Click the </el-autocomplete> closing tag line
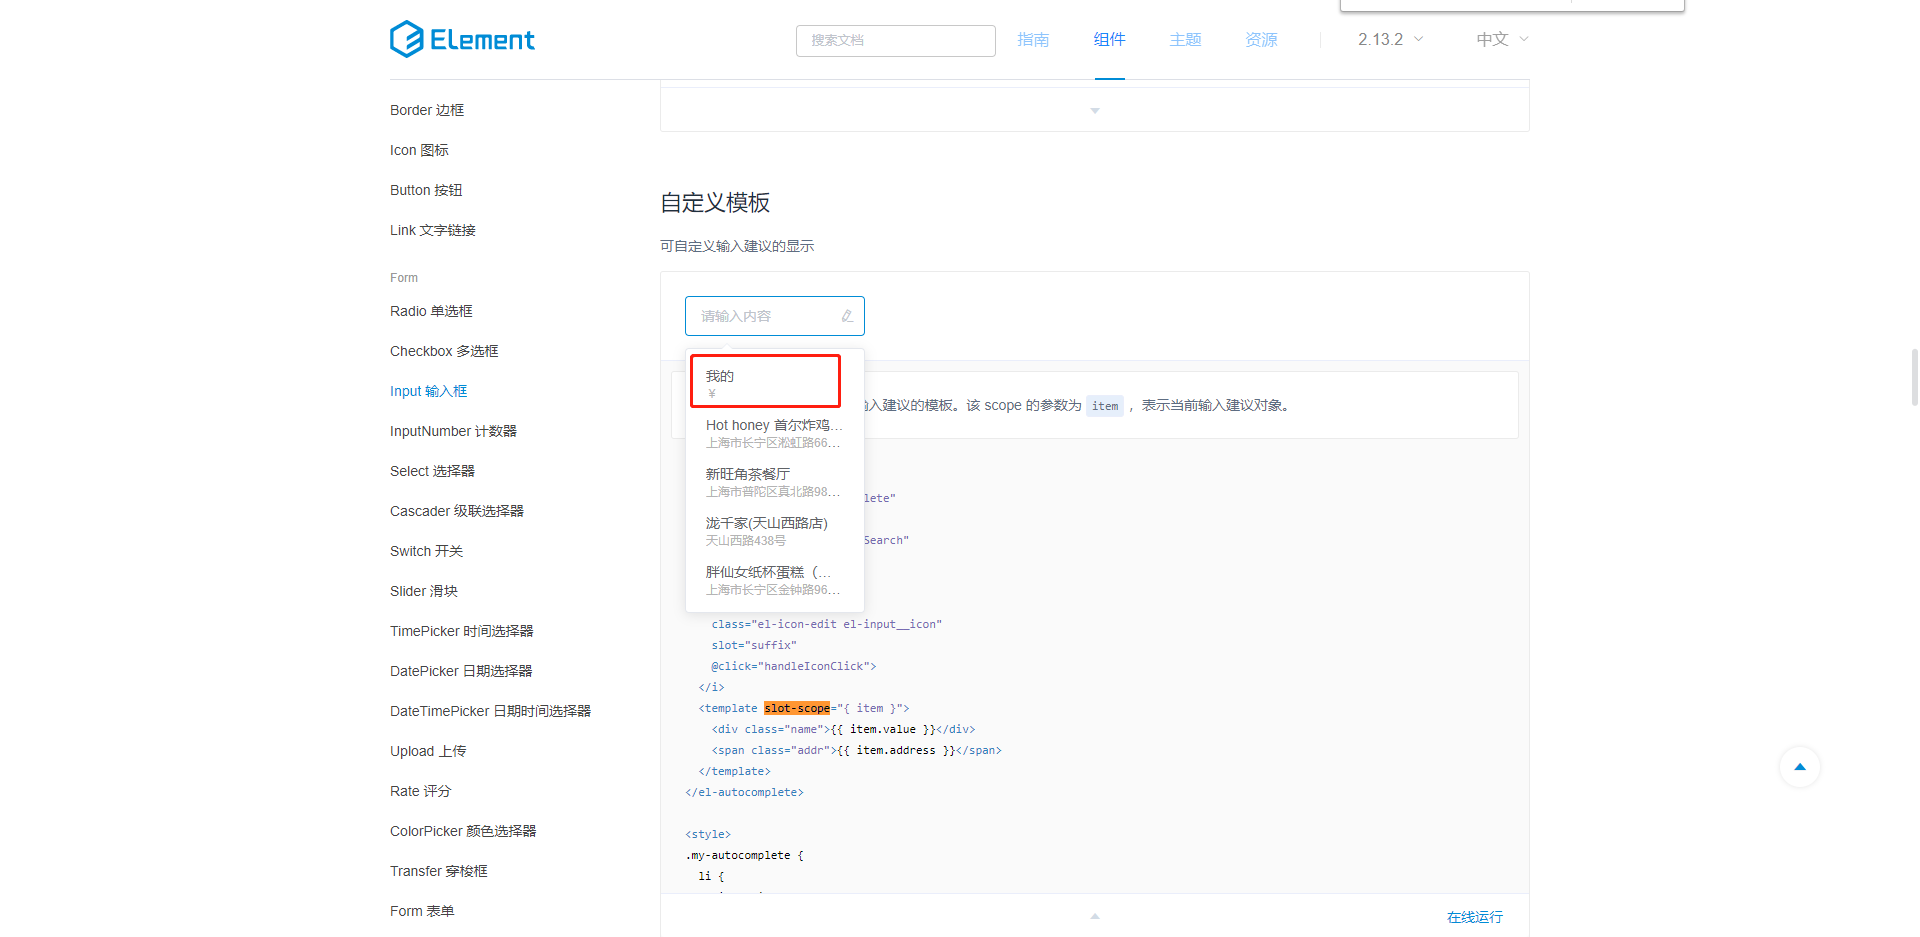Viewport: 1920px width, 937px height. point(744,792)
